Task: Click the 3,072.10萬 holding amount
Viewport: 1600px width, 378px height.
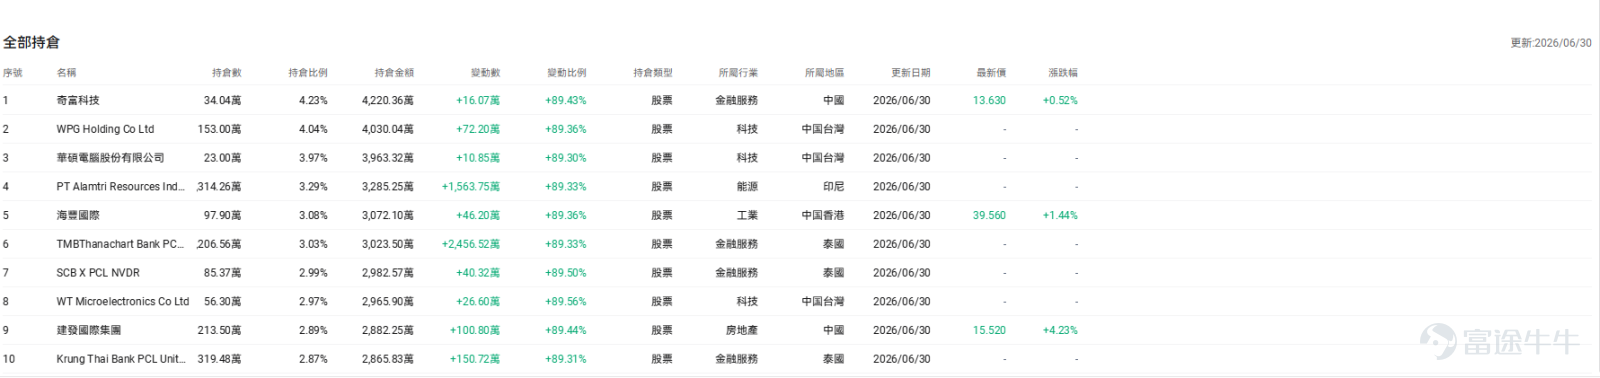Action: (388, 215)
